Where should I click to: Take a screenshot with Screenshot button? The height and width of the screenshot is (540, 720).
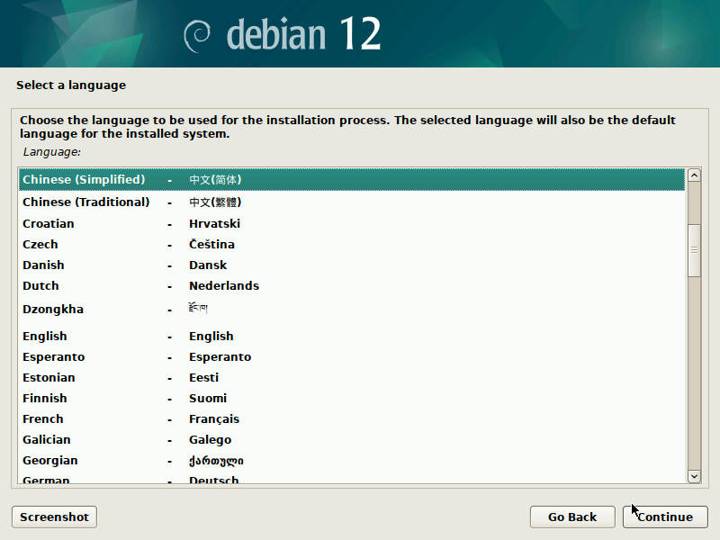point(54,517)
